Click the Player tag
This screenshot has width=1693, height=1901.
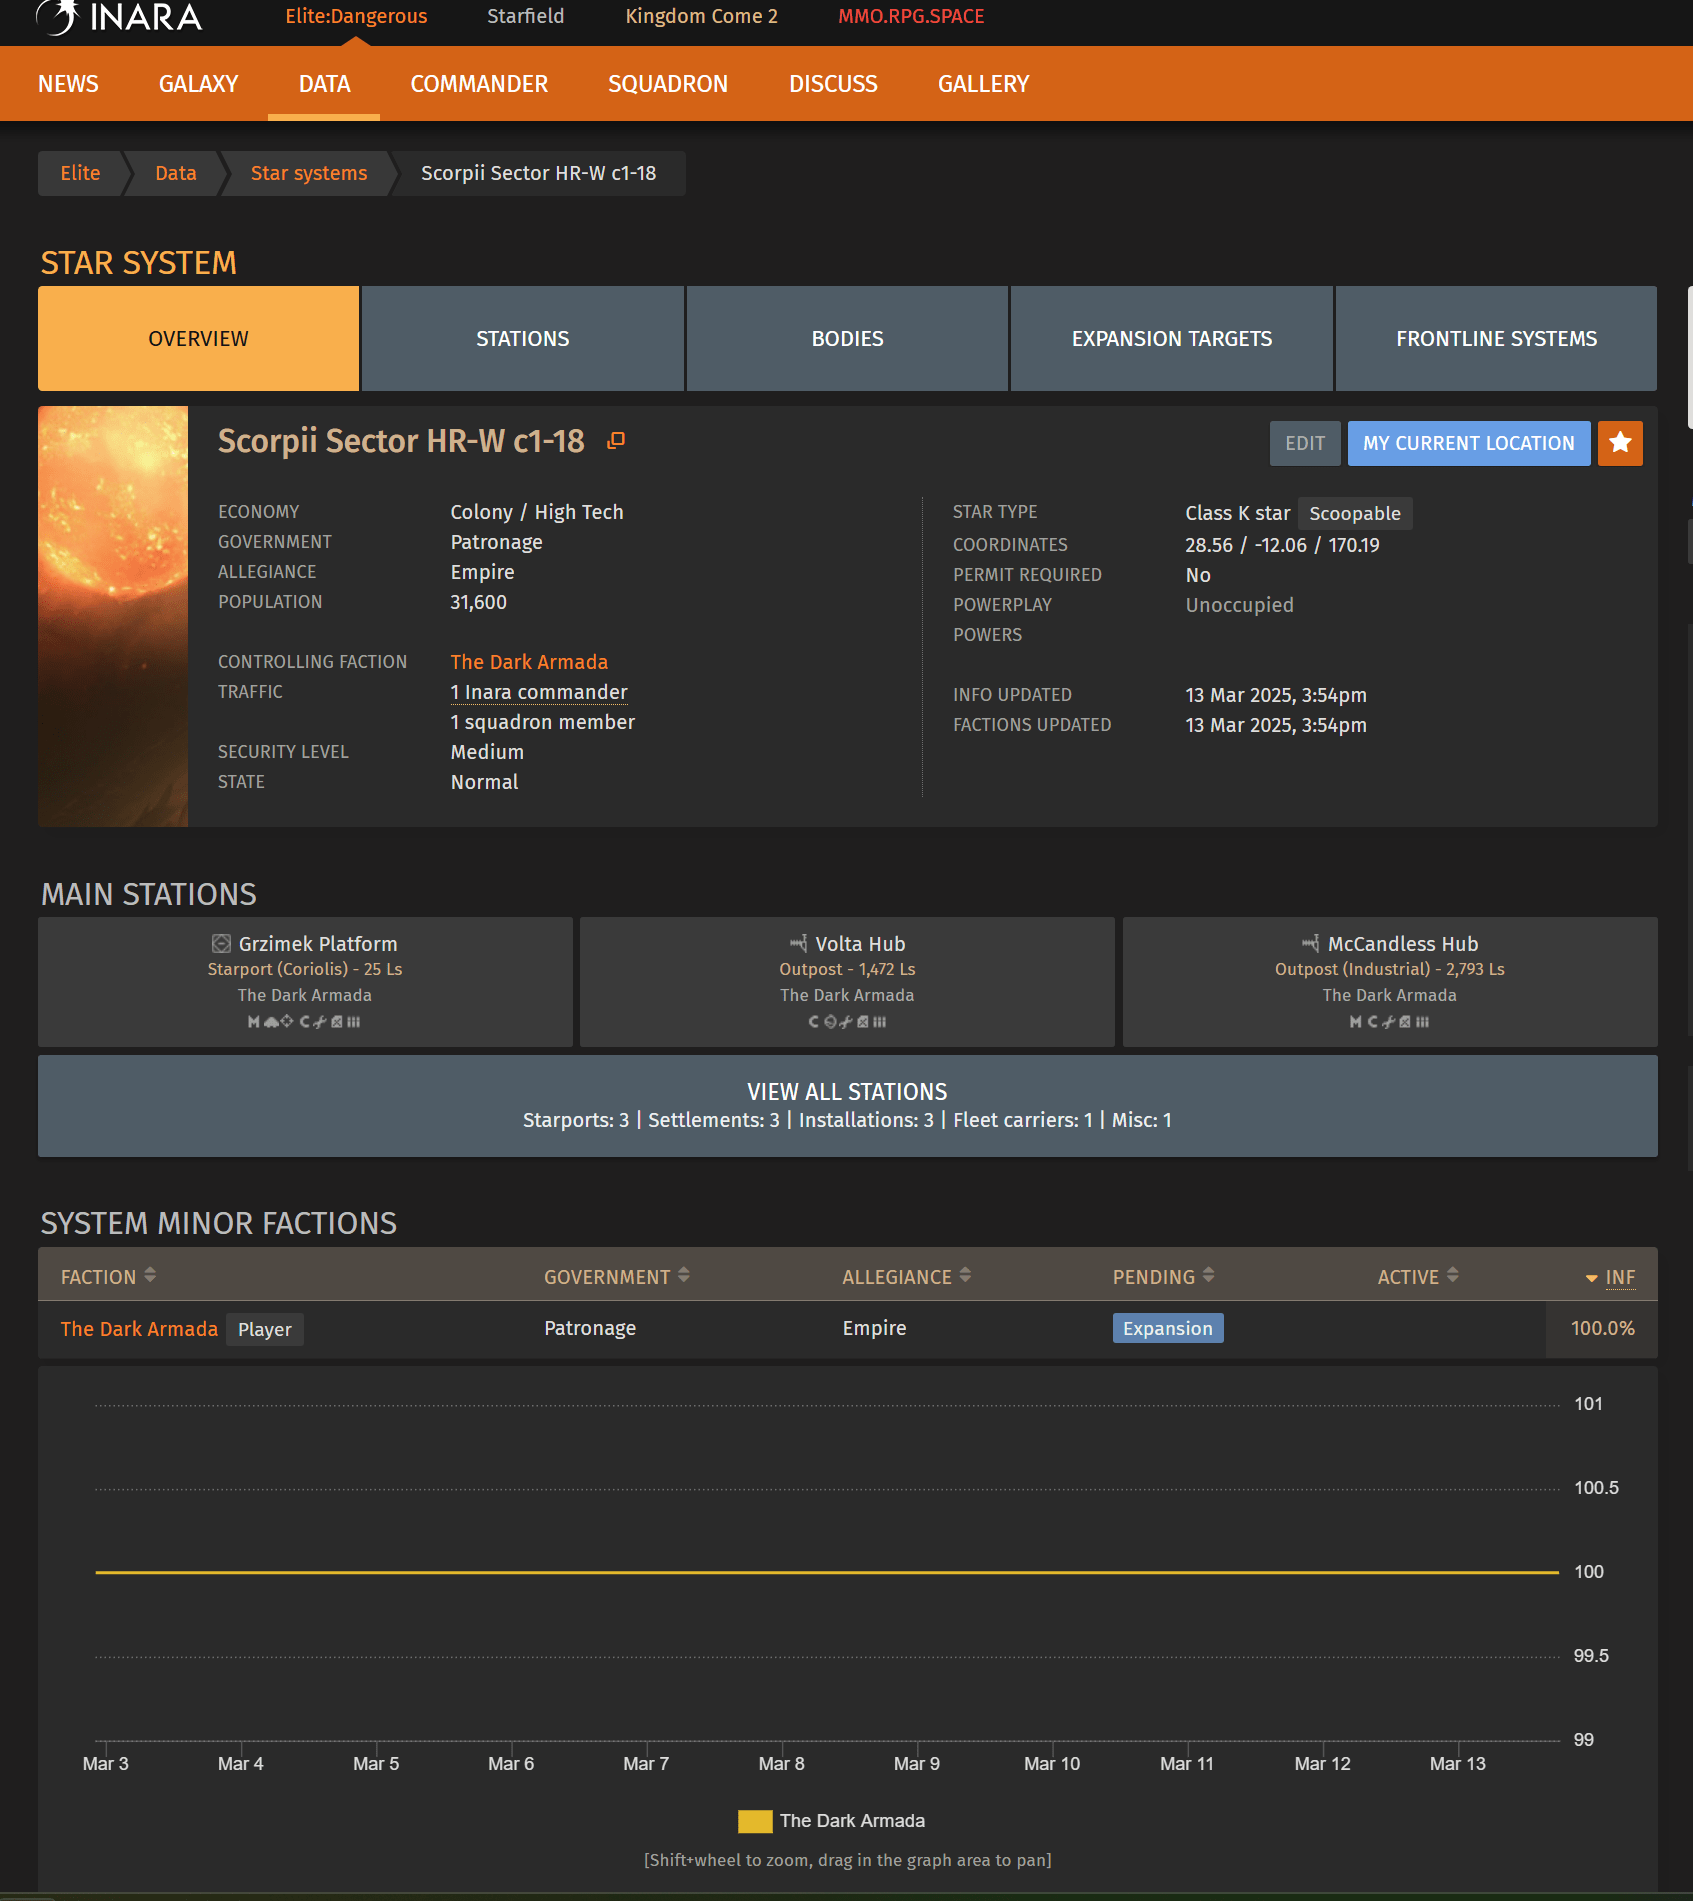pyautogui.click(x=265, y=1329)
